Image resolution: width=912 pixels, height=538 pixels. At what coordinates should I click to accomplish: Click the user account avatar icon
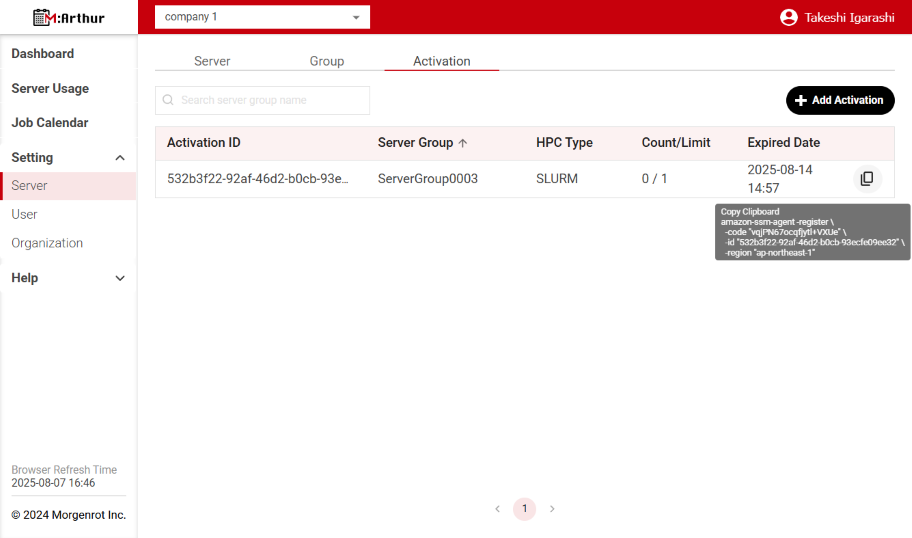[789, 17]
